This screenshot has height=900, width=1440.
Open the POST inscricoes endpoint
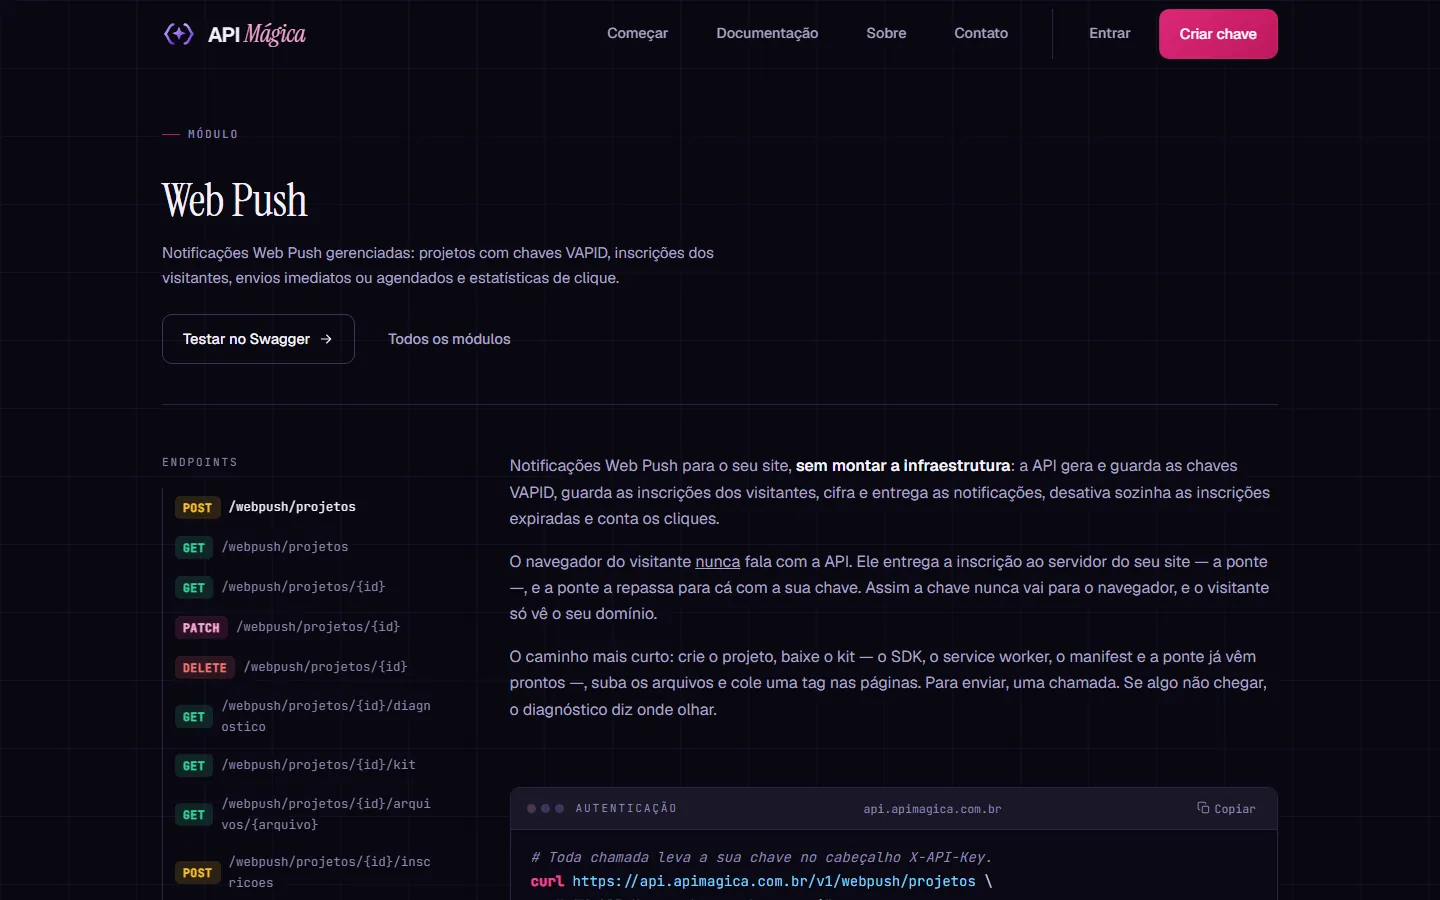tap(303, 872)
